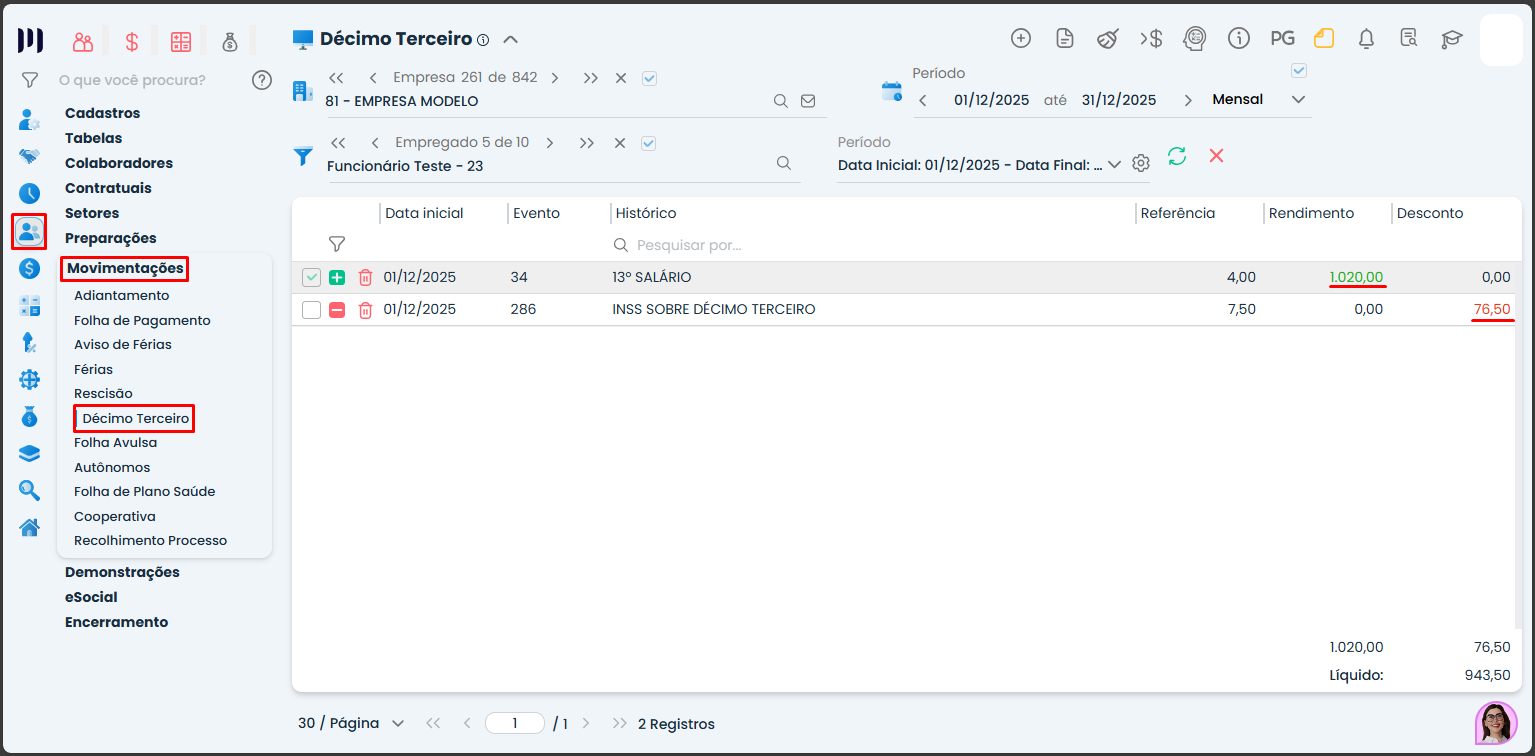Viewport: 1535px width, 756px height.
Task: Click the page number input in pagination
Action: (515, 723)
